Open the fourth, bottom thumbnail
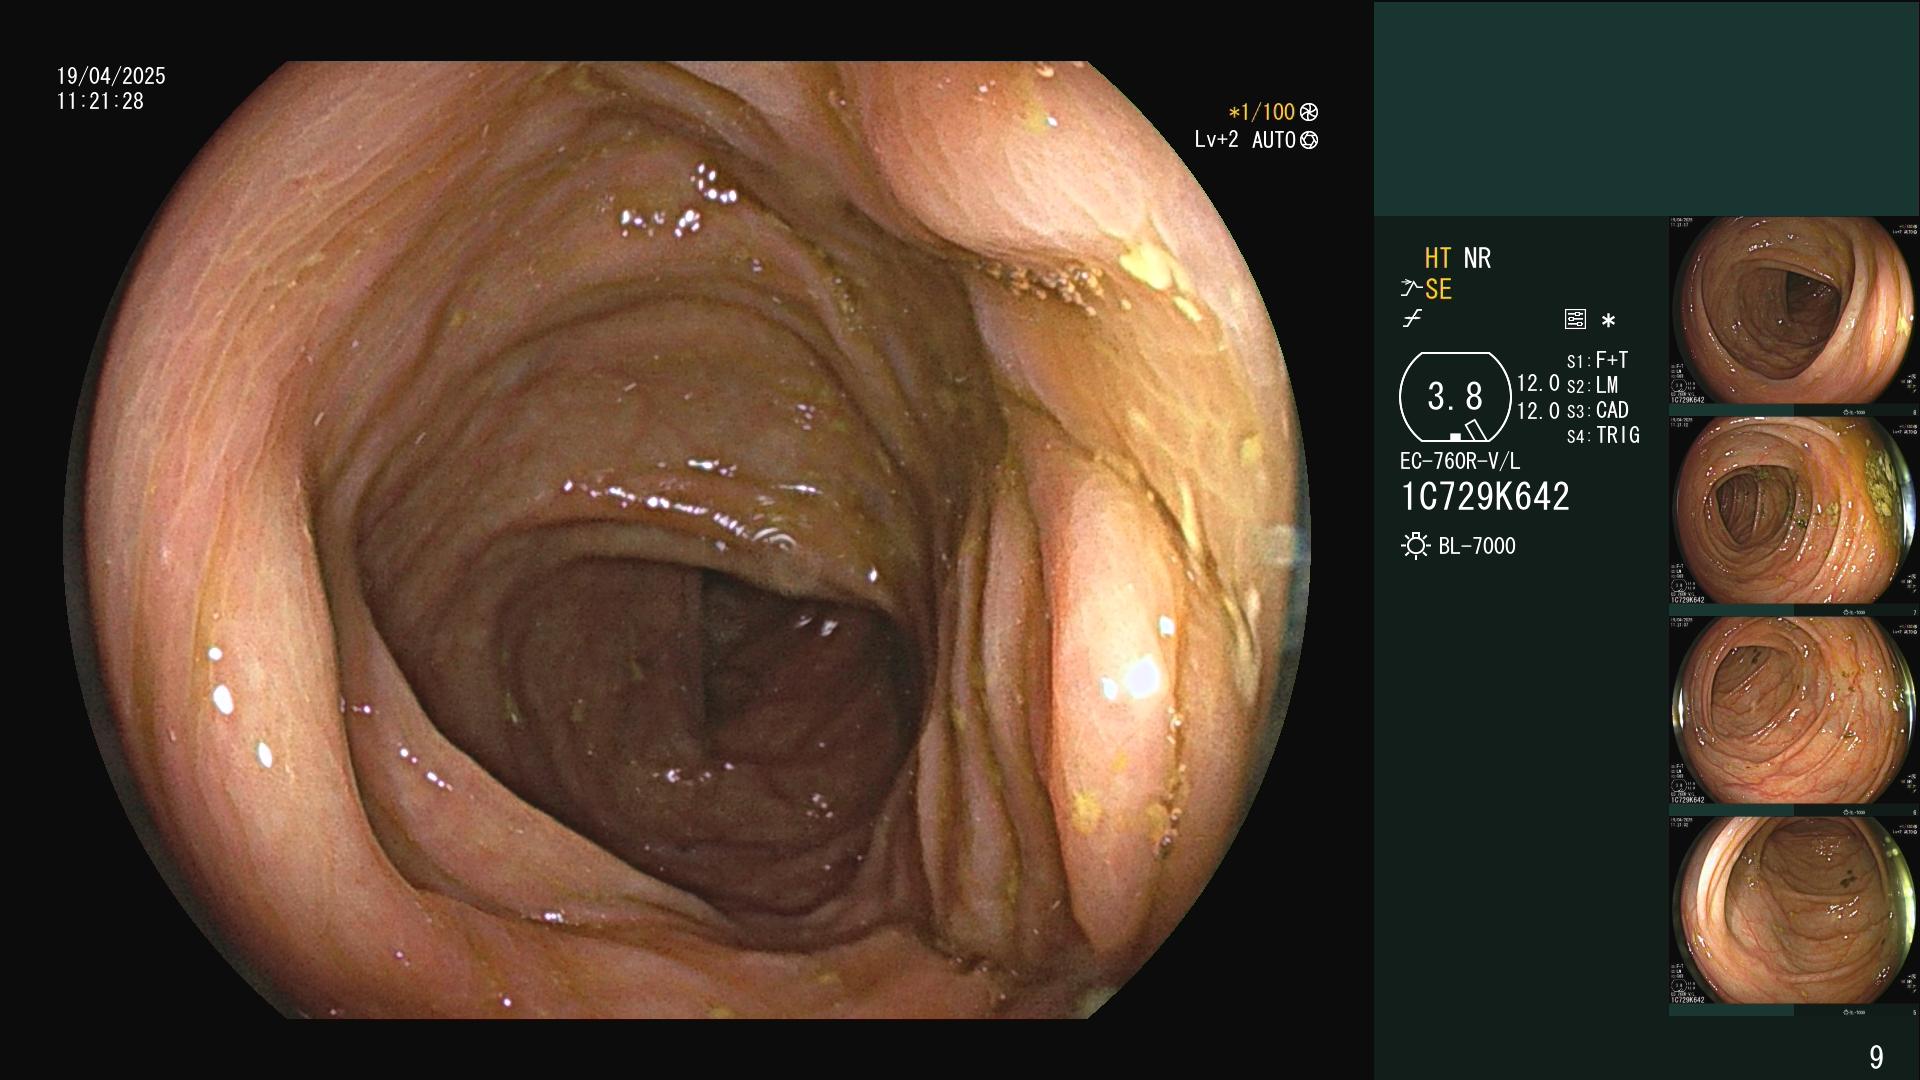Screen dimensions: 1920x1080 1794,910
